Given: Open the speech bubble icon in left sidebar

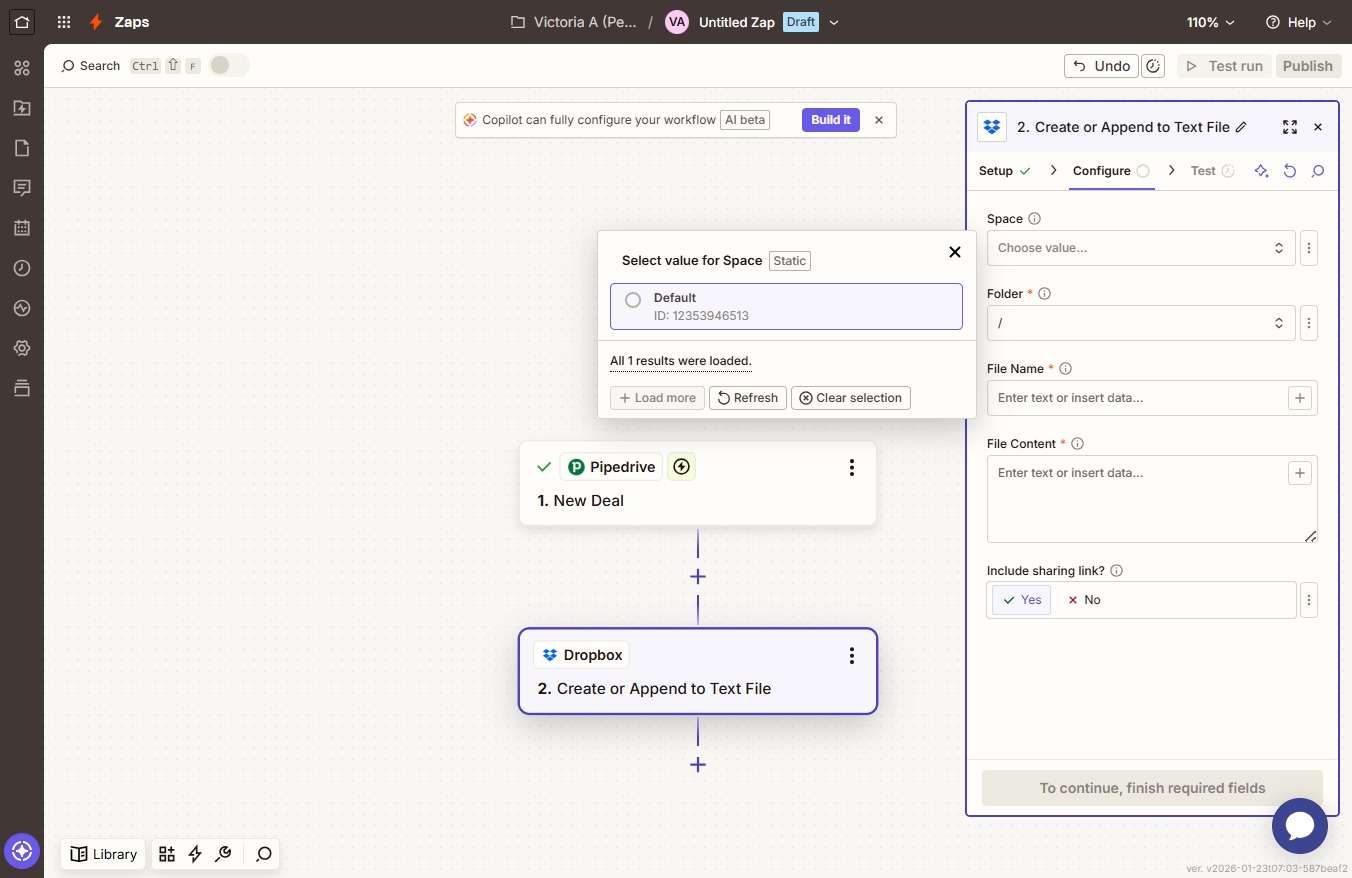Looking at the screenshot, I should (x=22, y=188).
